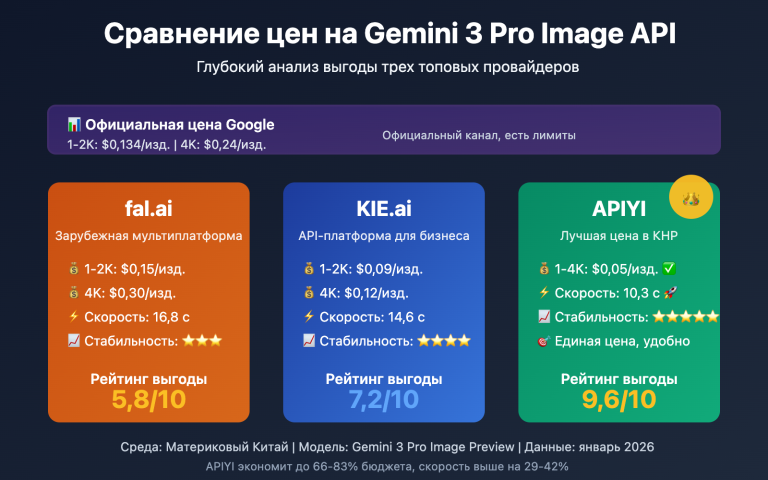Click the money bag icon next to KIE.ai 1-2K price
Image resolution: width=768 pixels, height=480 pixels.
click(x=309, y=268)
